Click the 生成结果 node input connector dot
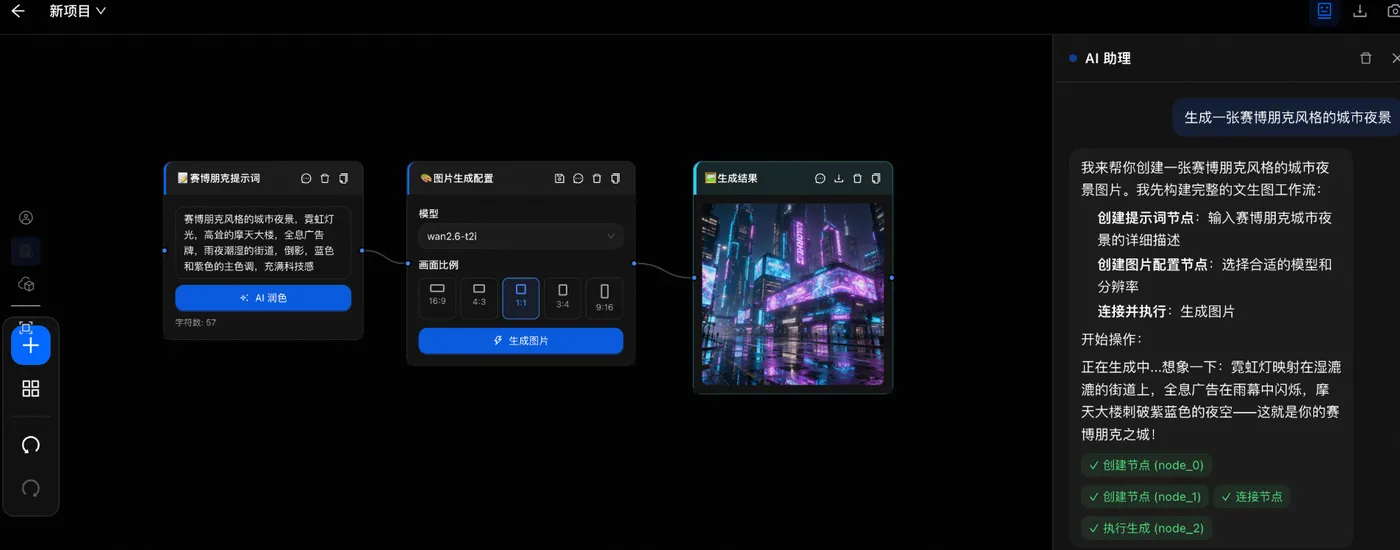This screenshot has height=550, width=1400. pyautogui.click(x=693, y=277)
